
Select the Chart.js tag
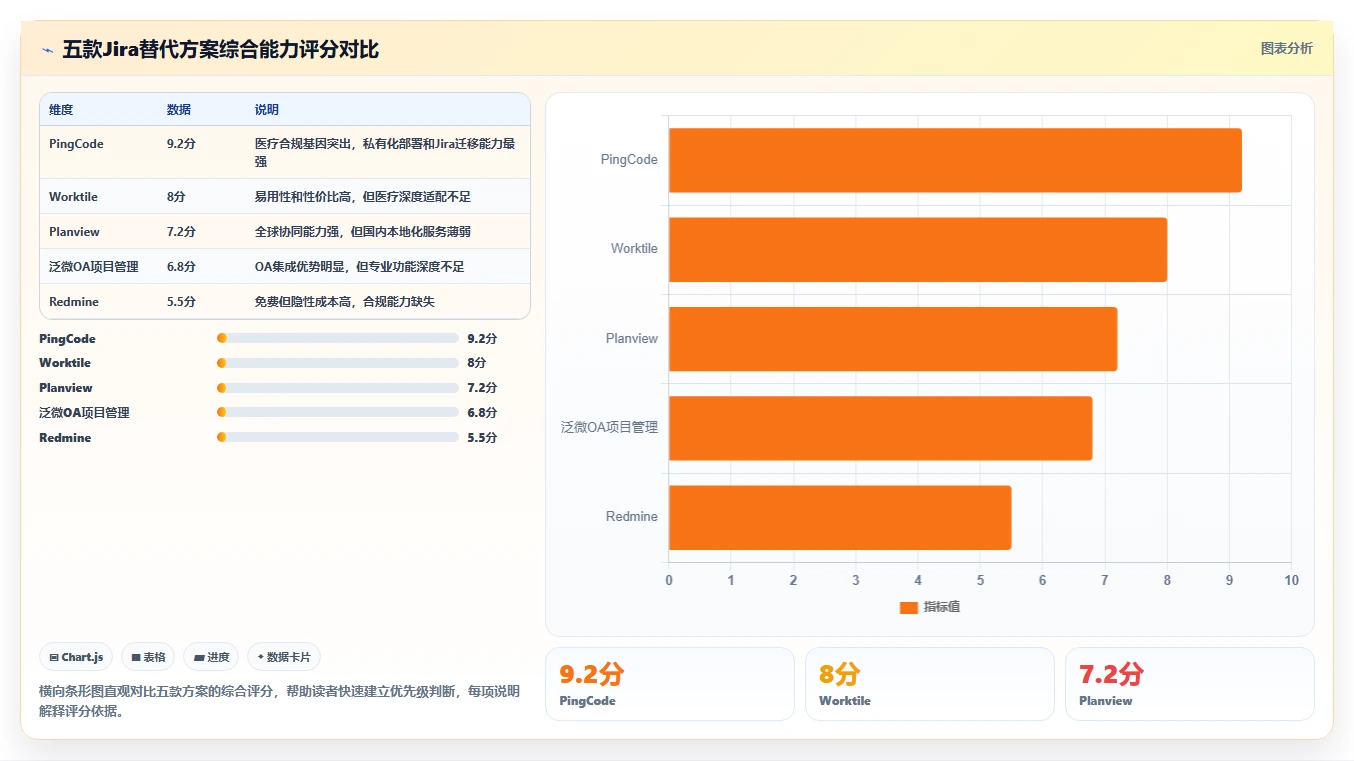coord(76,657)
